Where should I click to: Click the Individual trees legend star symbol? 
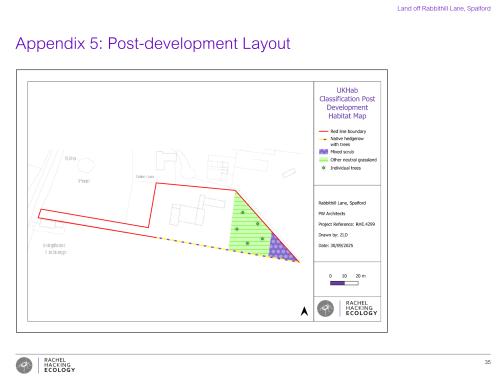(x=323, y=168)
